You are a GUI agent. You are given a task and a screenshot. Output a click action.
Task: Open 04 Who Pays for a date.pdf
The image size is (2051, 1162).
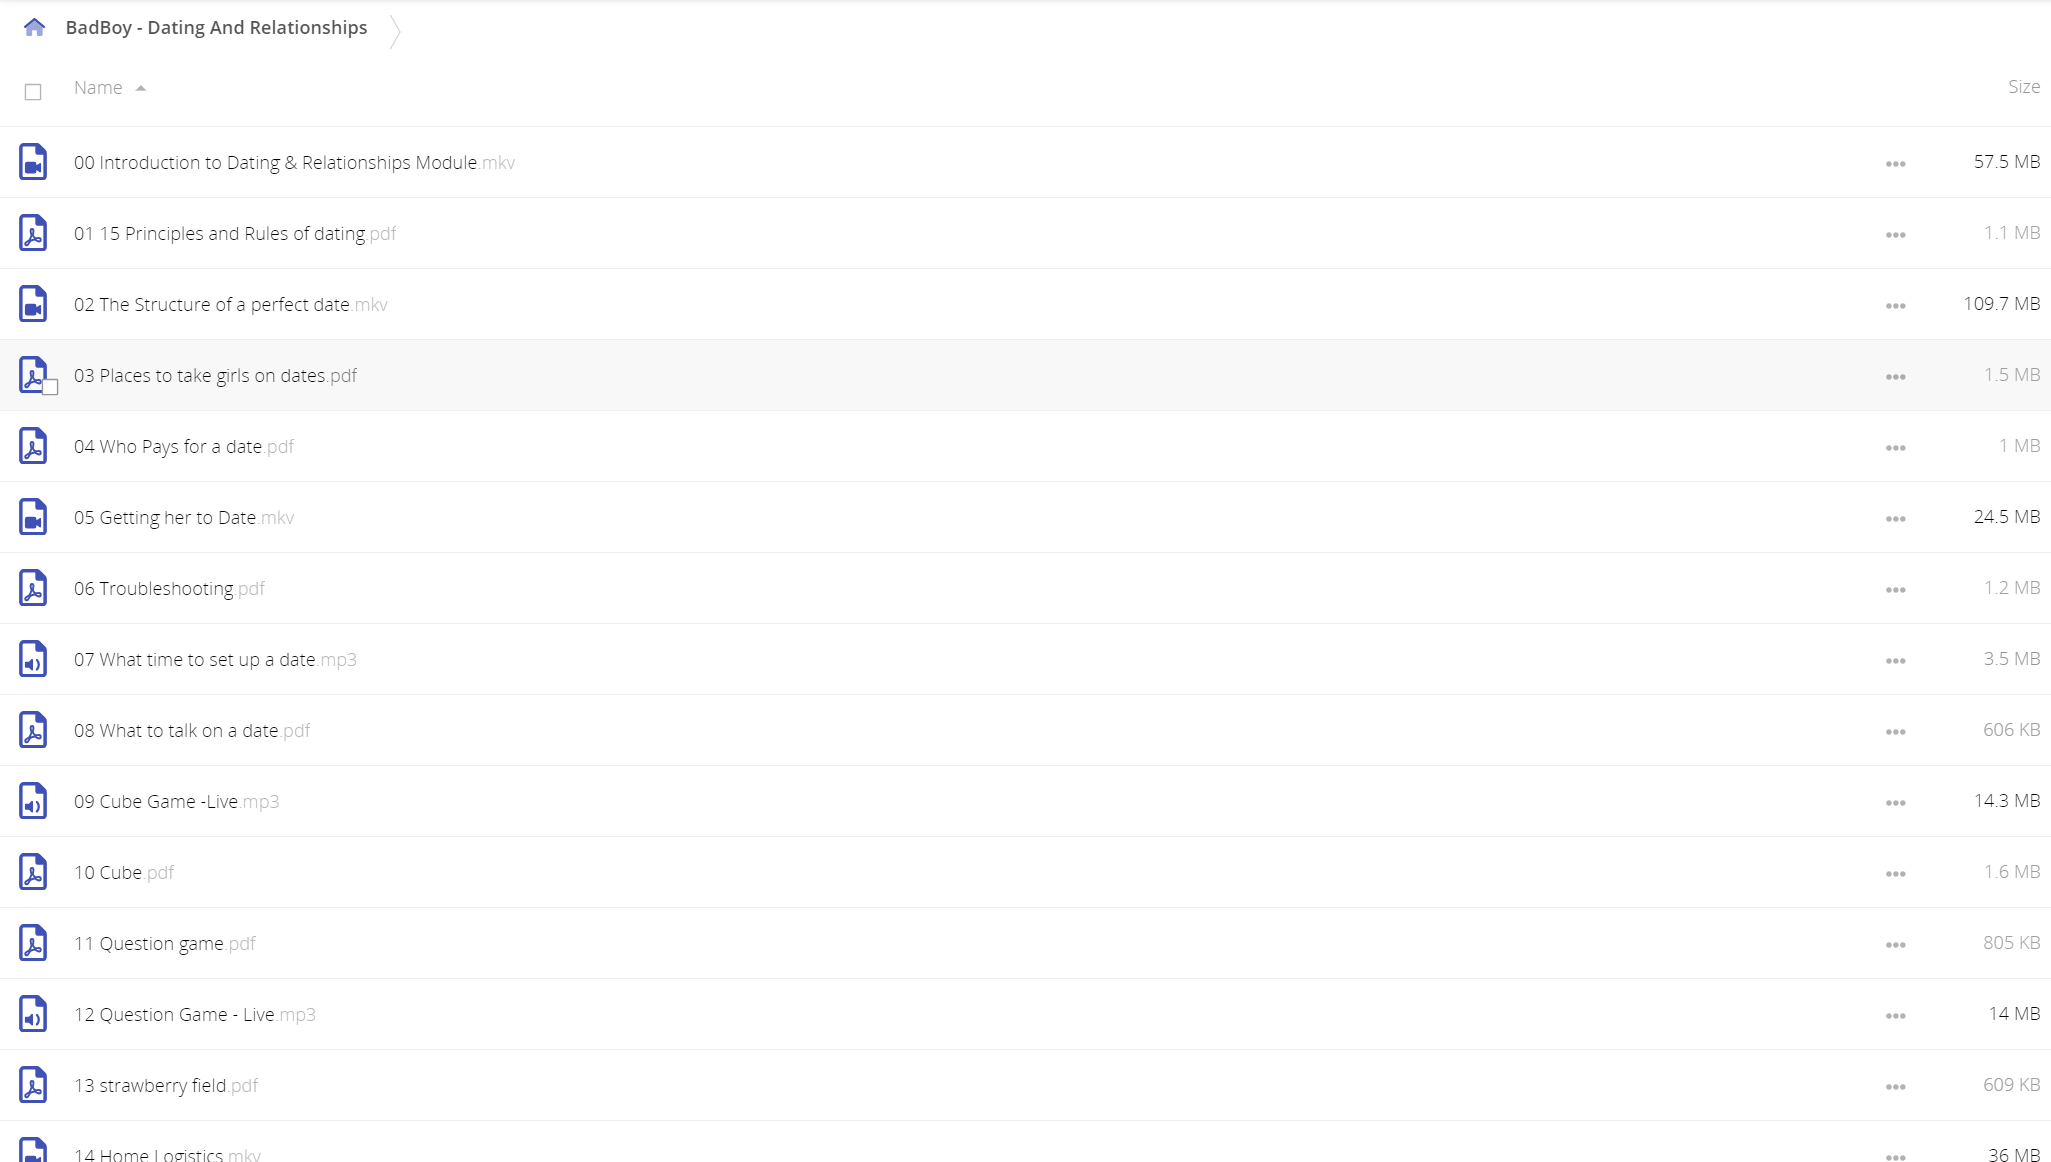[x=184, y=447]
